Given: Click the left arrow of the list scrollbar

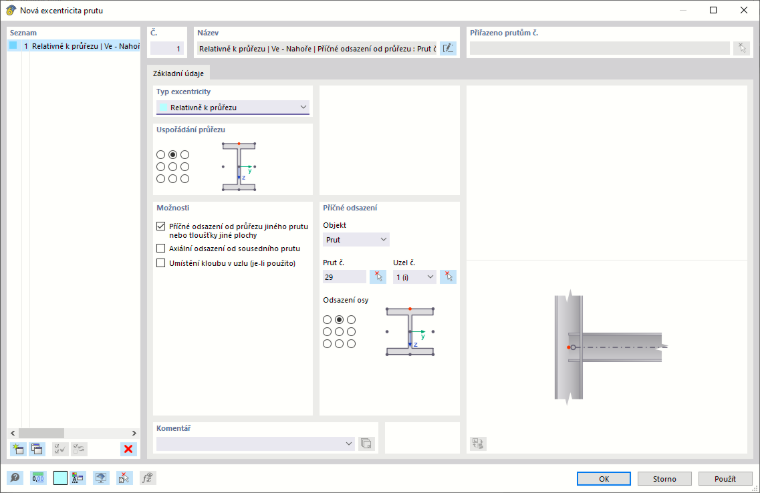Looking at the screenshot, I should tap(13, 433).
